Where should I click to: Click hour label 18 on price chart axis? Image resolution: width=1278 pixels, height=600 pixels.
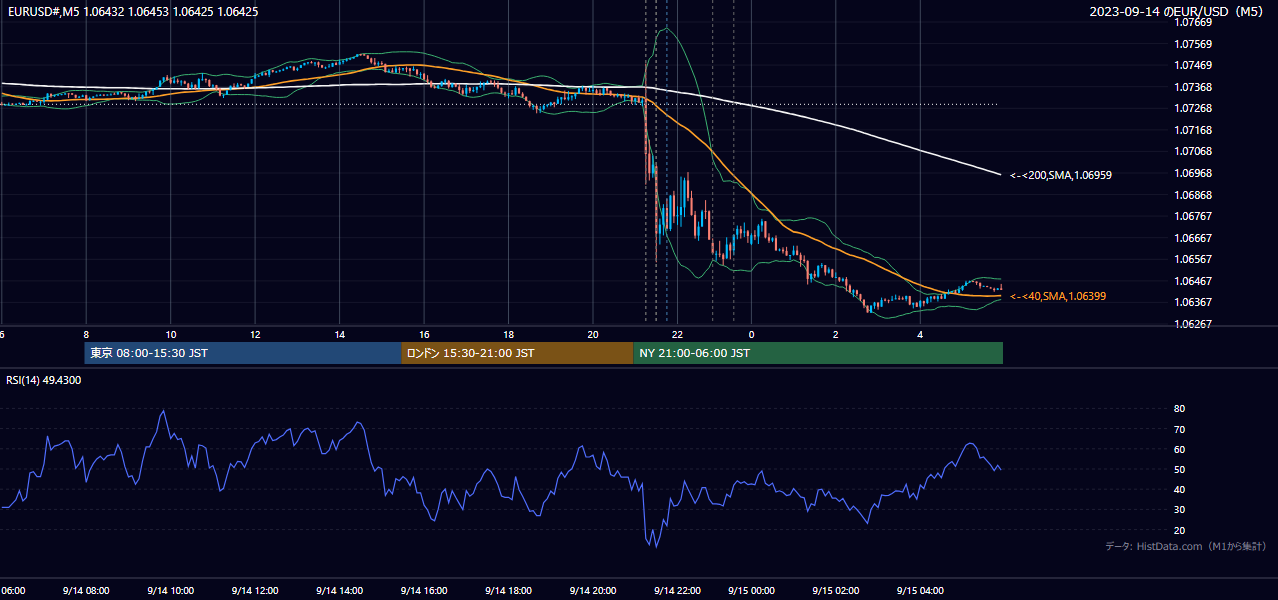508,334
